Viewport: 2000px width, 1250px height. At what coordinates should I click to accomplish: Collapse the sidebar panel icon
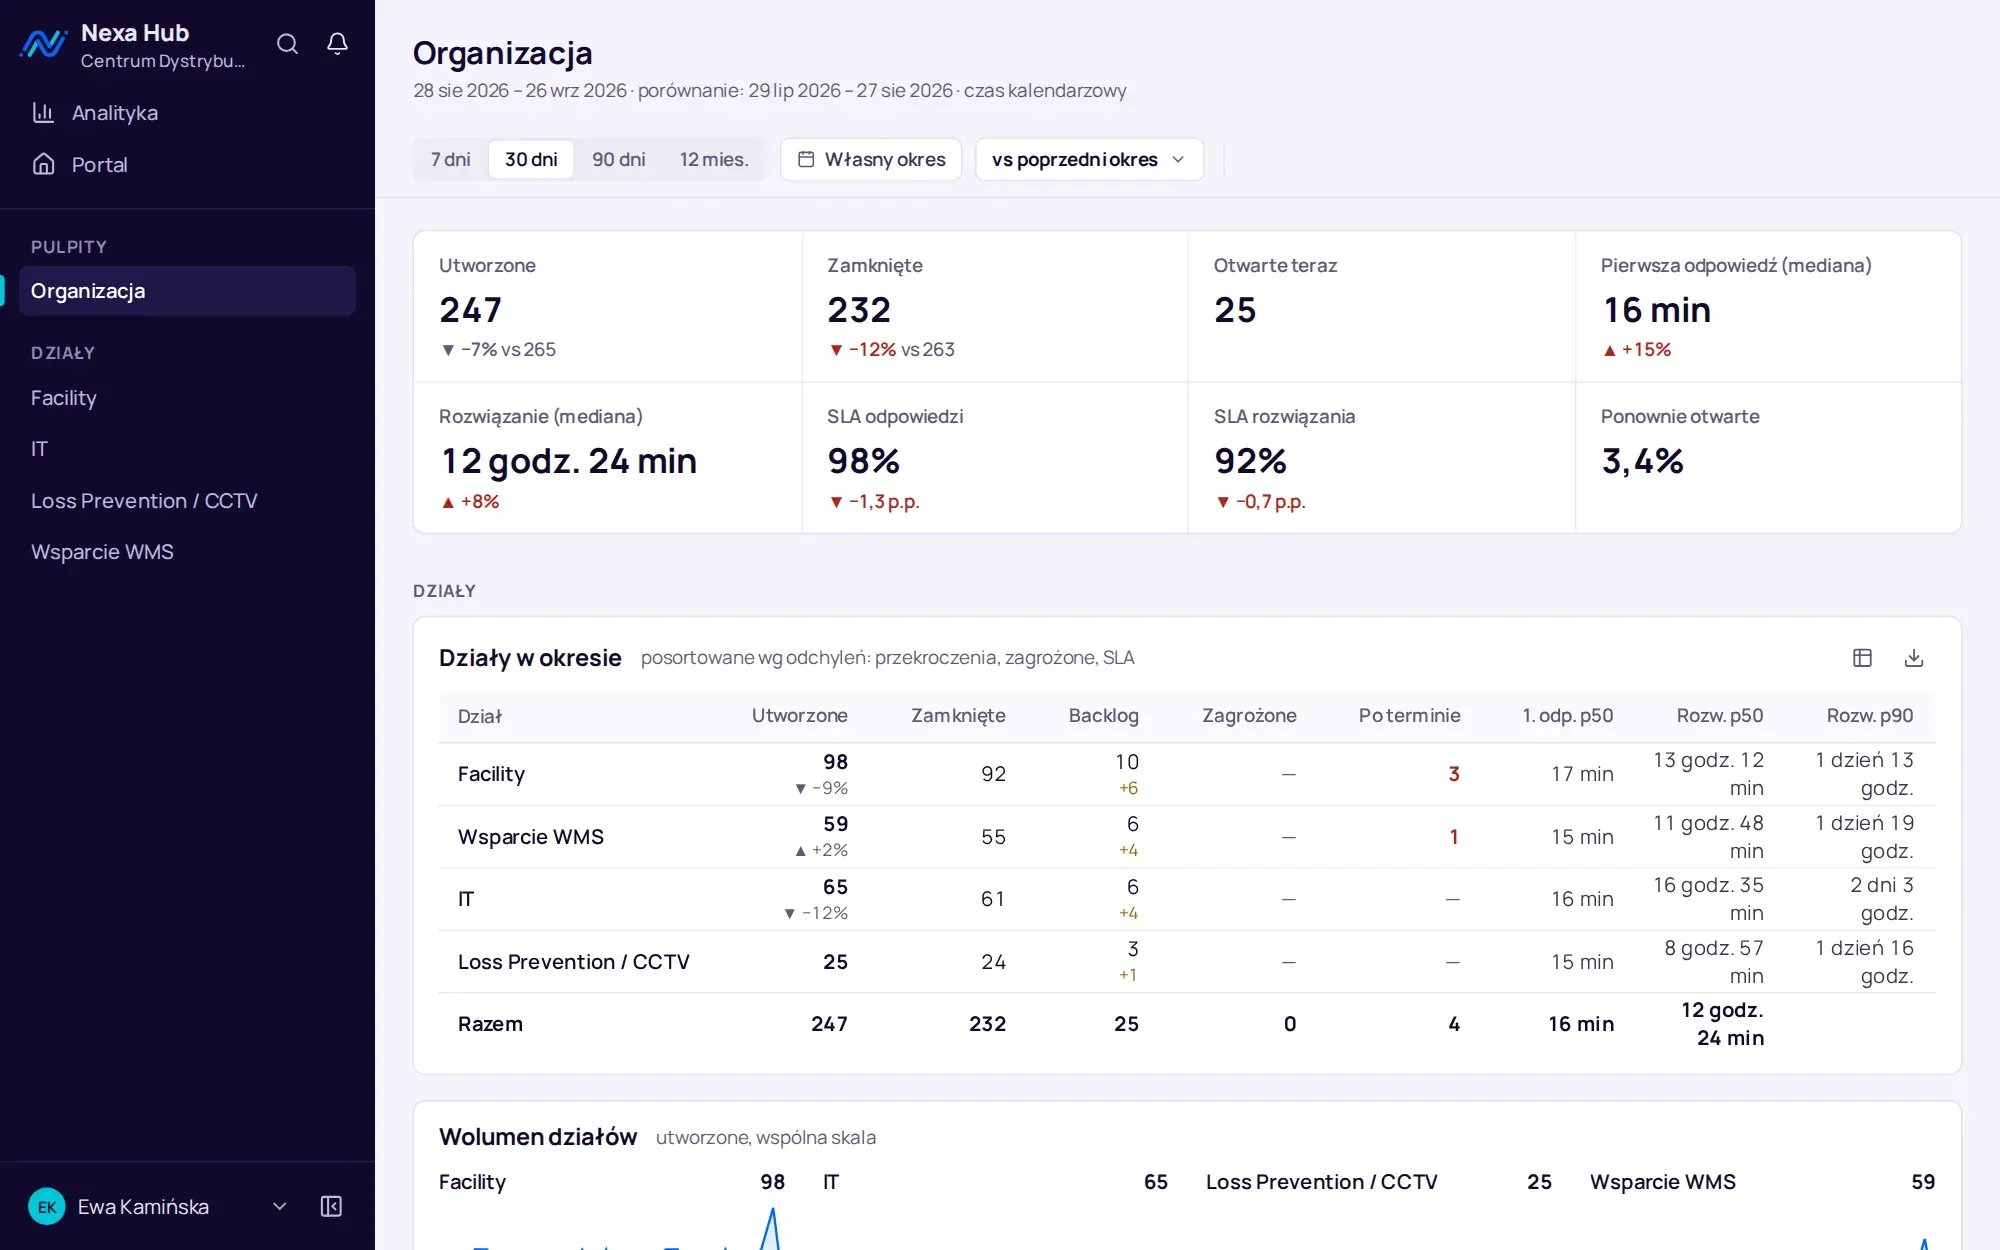(331, 1206)
